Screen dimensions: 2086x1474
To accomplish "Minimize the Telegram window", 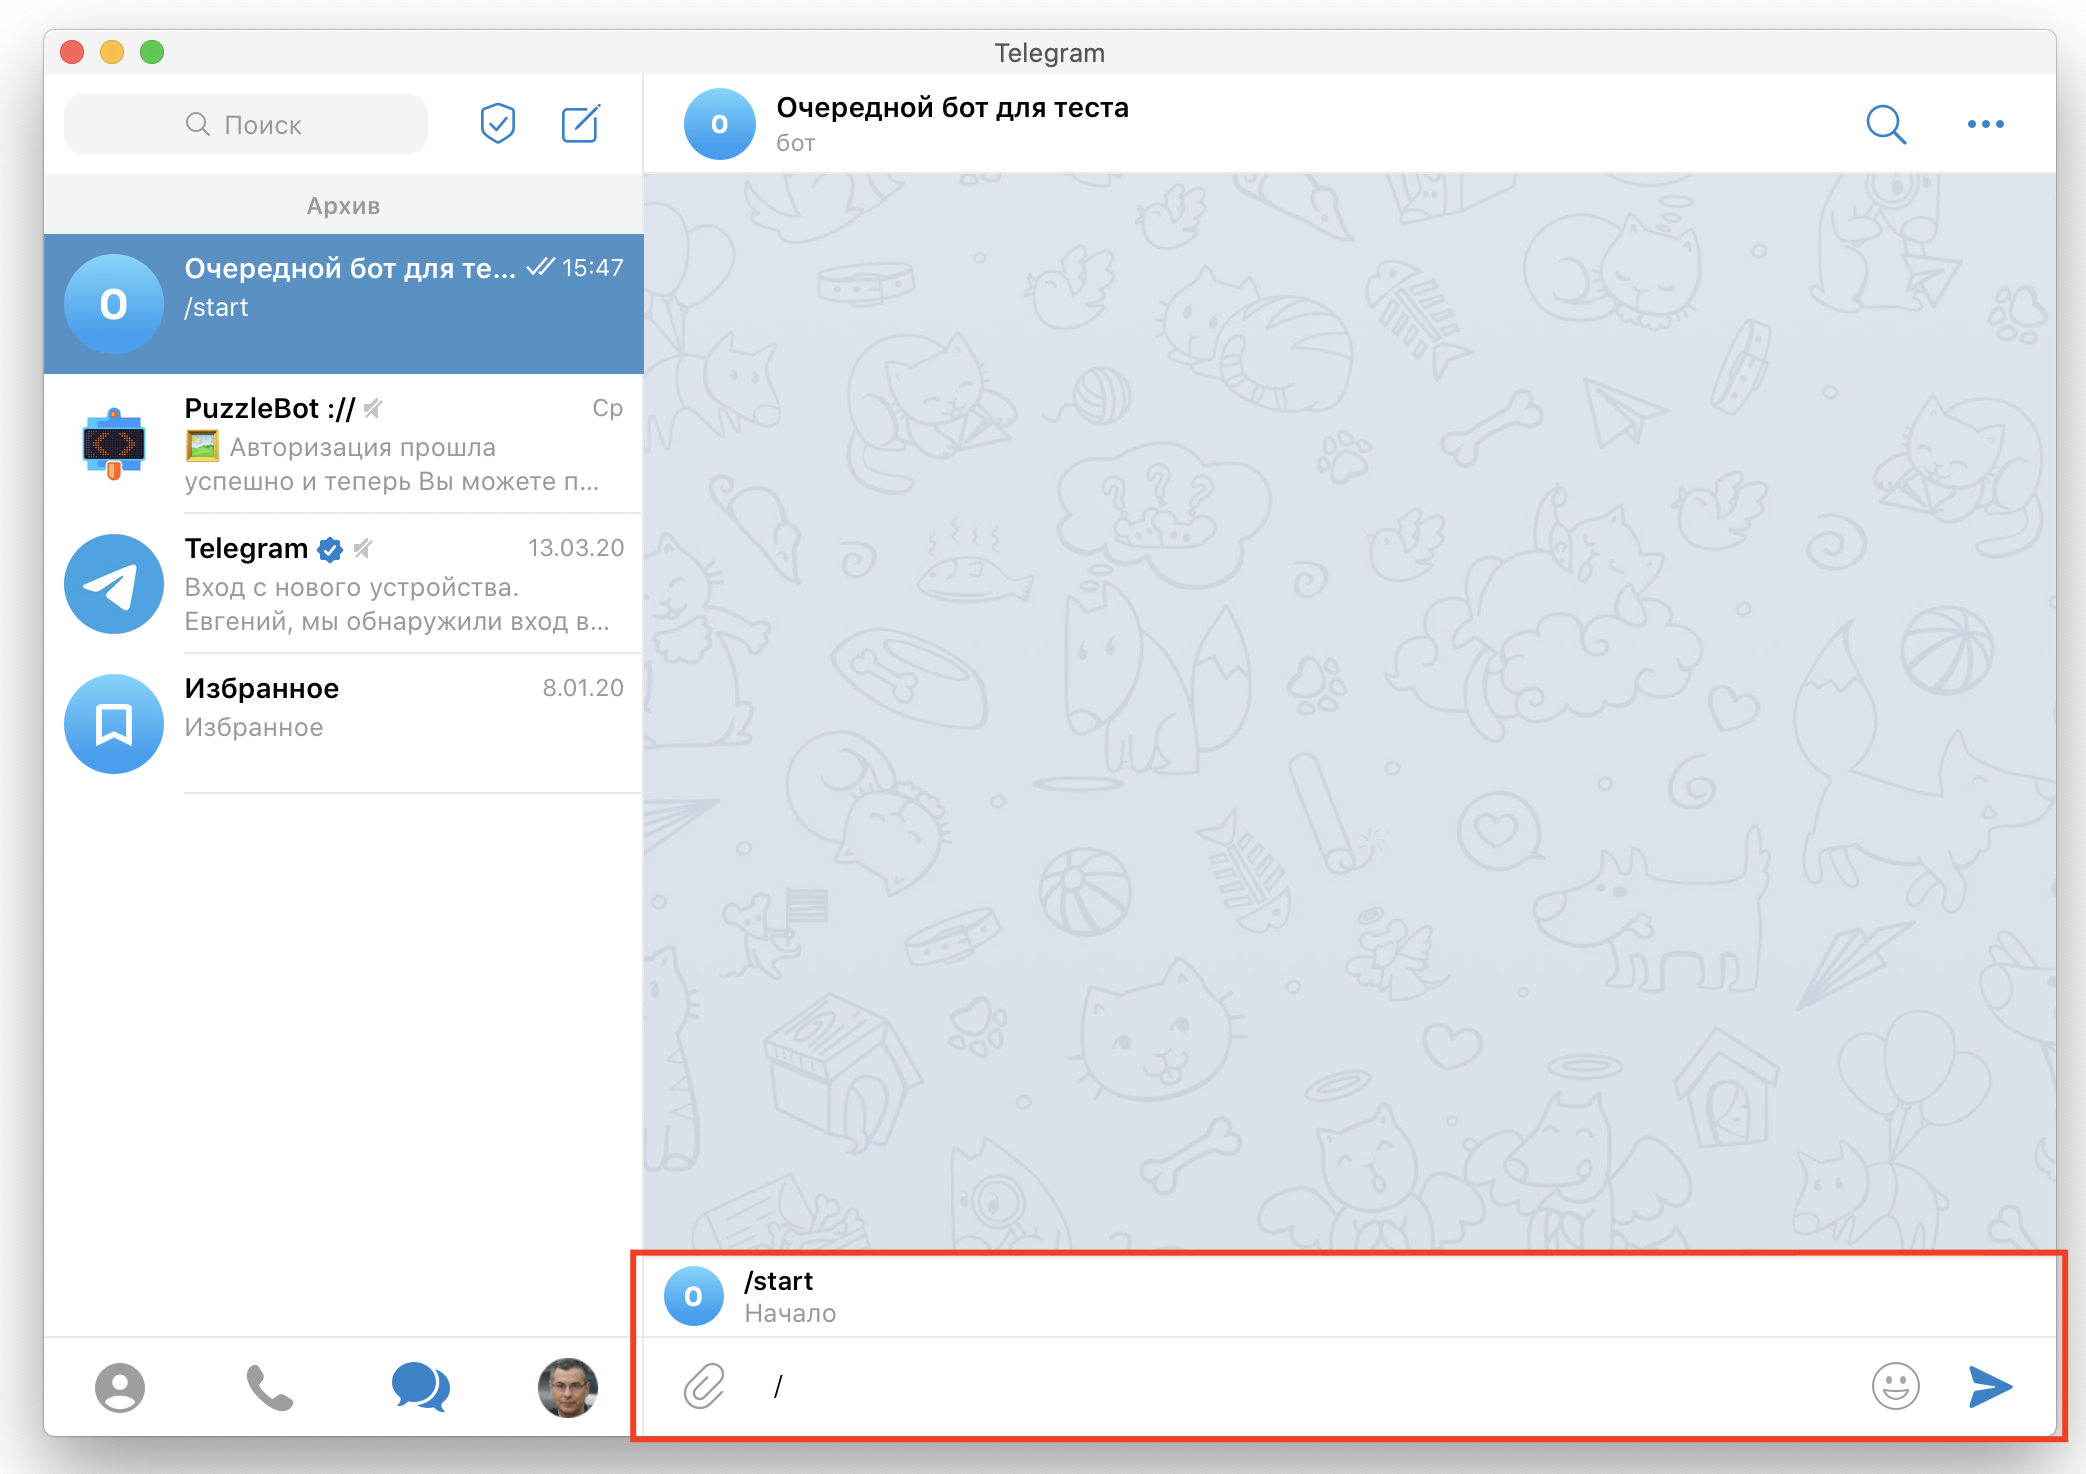I will [112, 52].
